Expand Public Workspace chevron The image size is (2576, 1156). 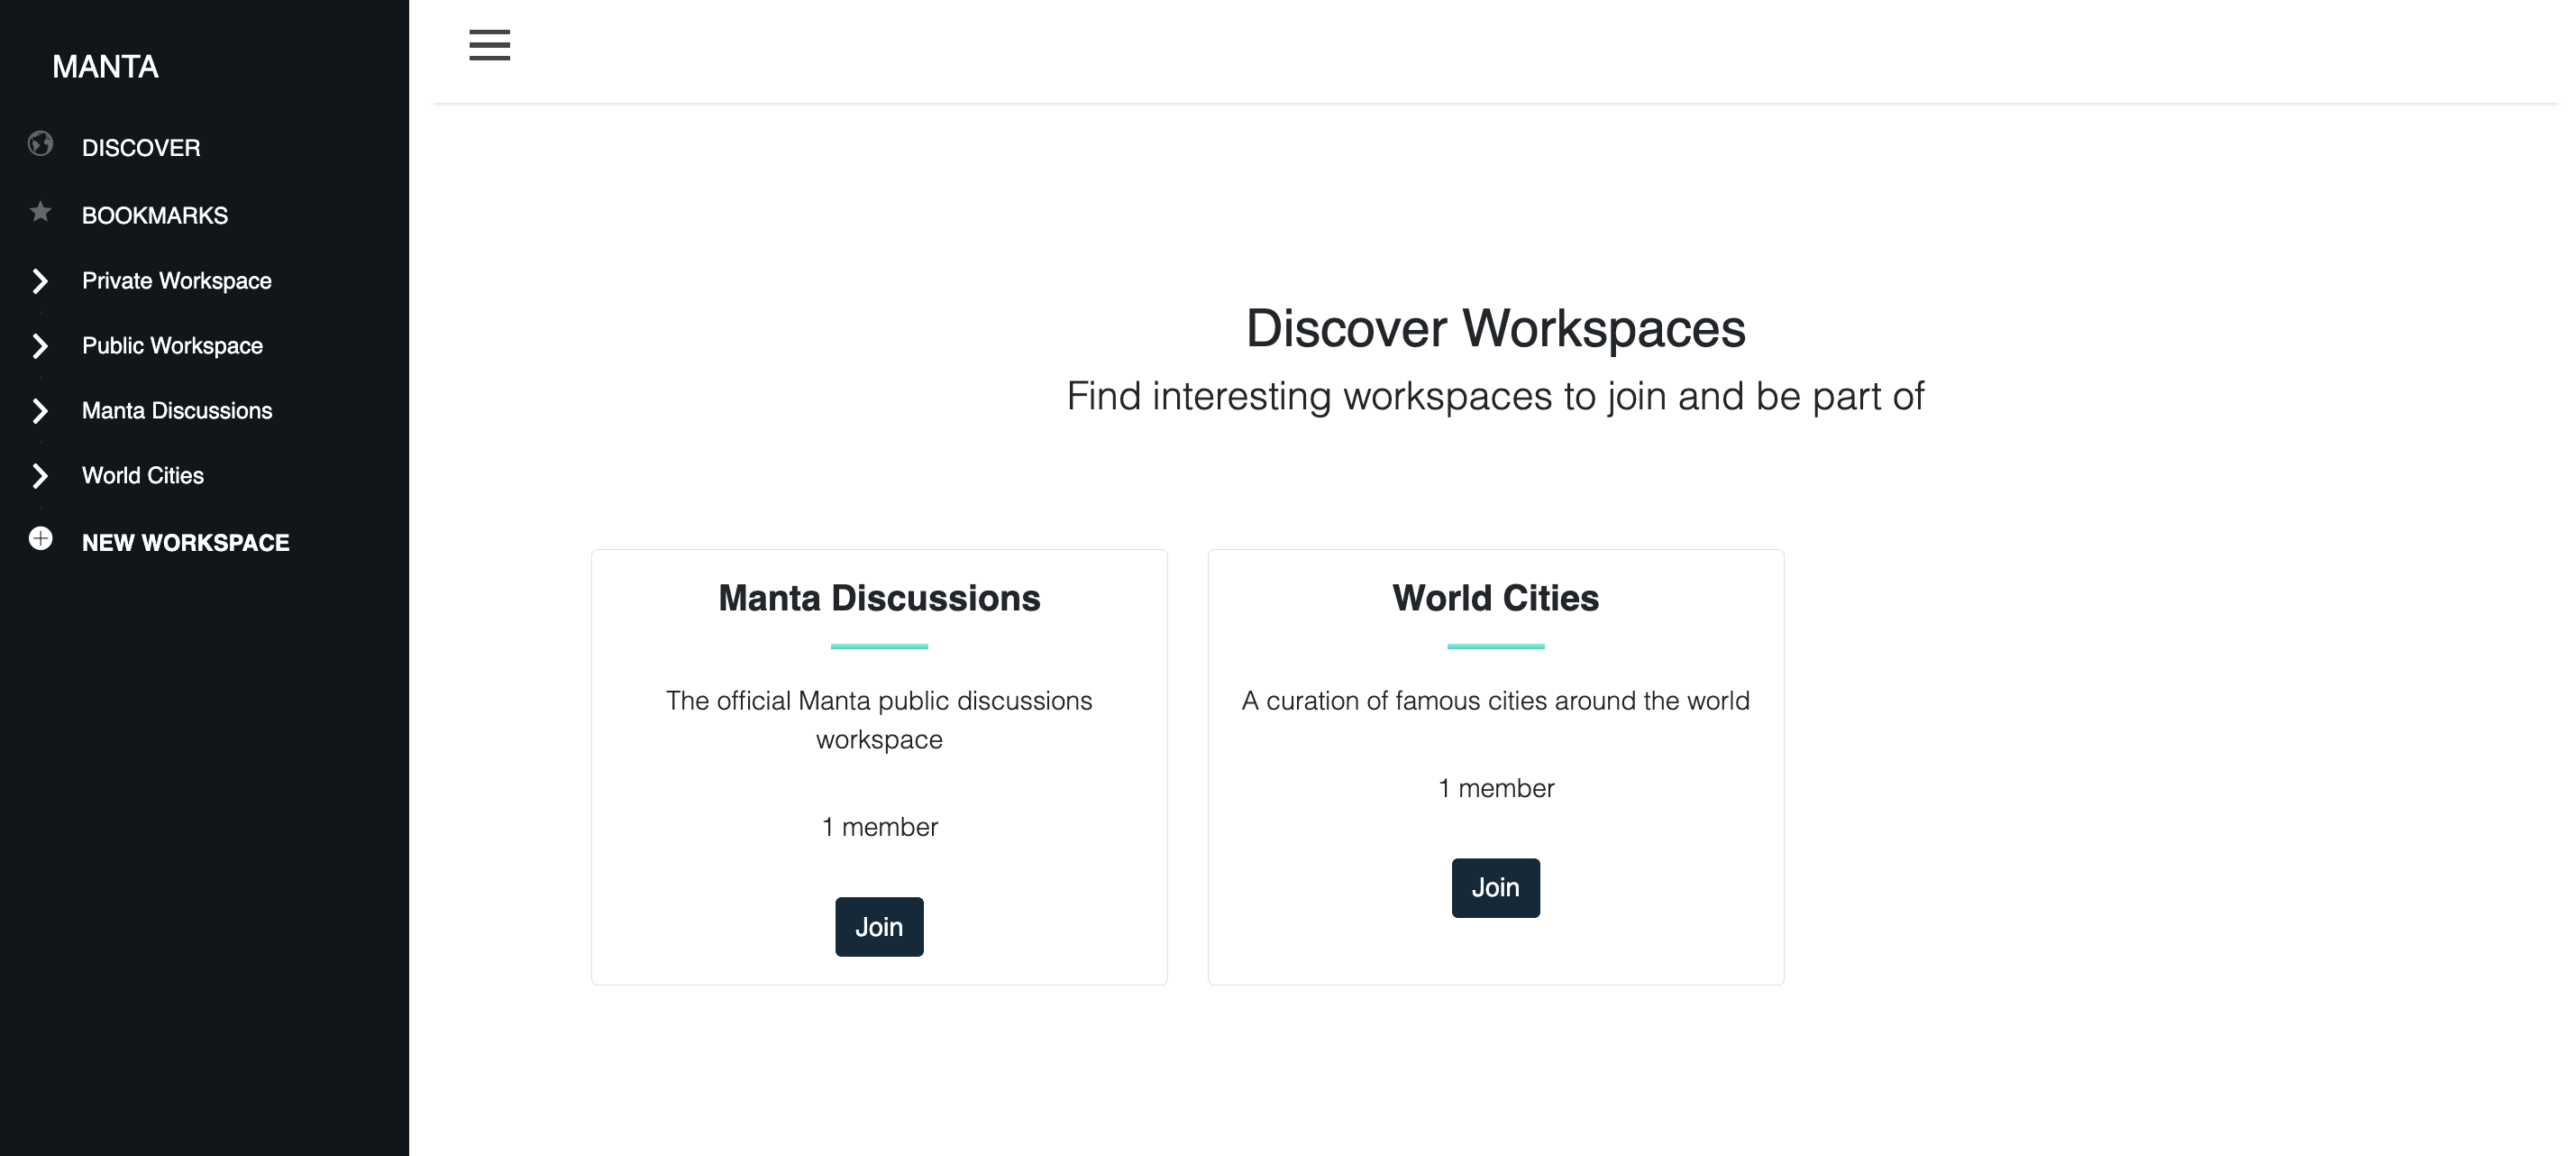(x=40, y=346)
